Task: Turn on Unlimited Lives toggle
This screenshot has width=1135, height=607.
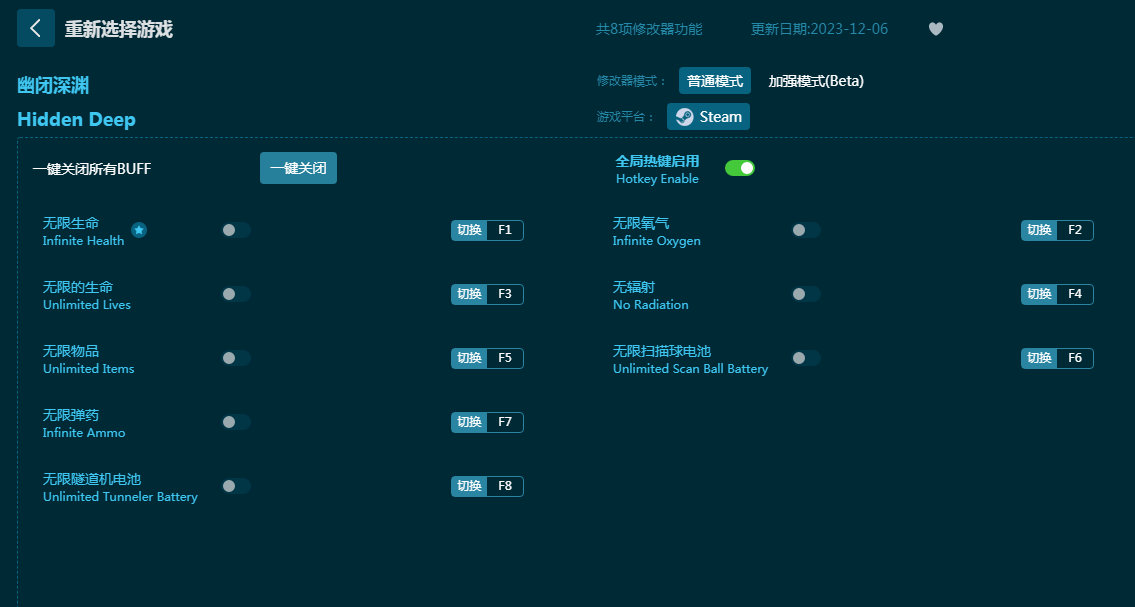Action: tap(236, 294)
